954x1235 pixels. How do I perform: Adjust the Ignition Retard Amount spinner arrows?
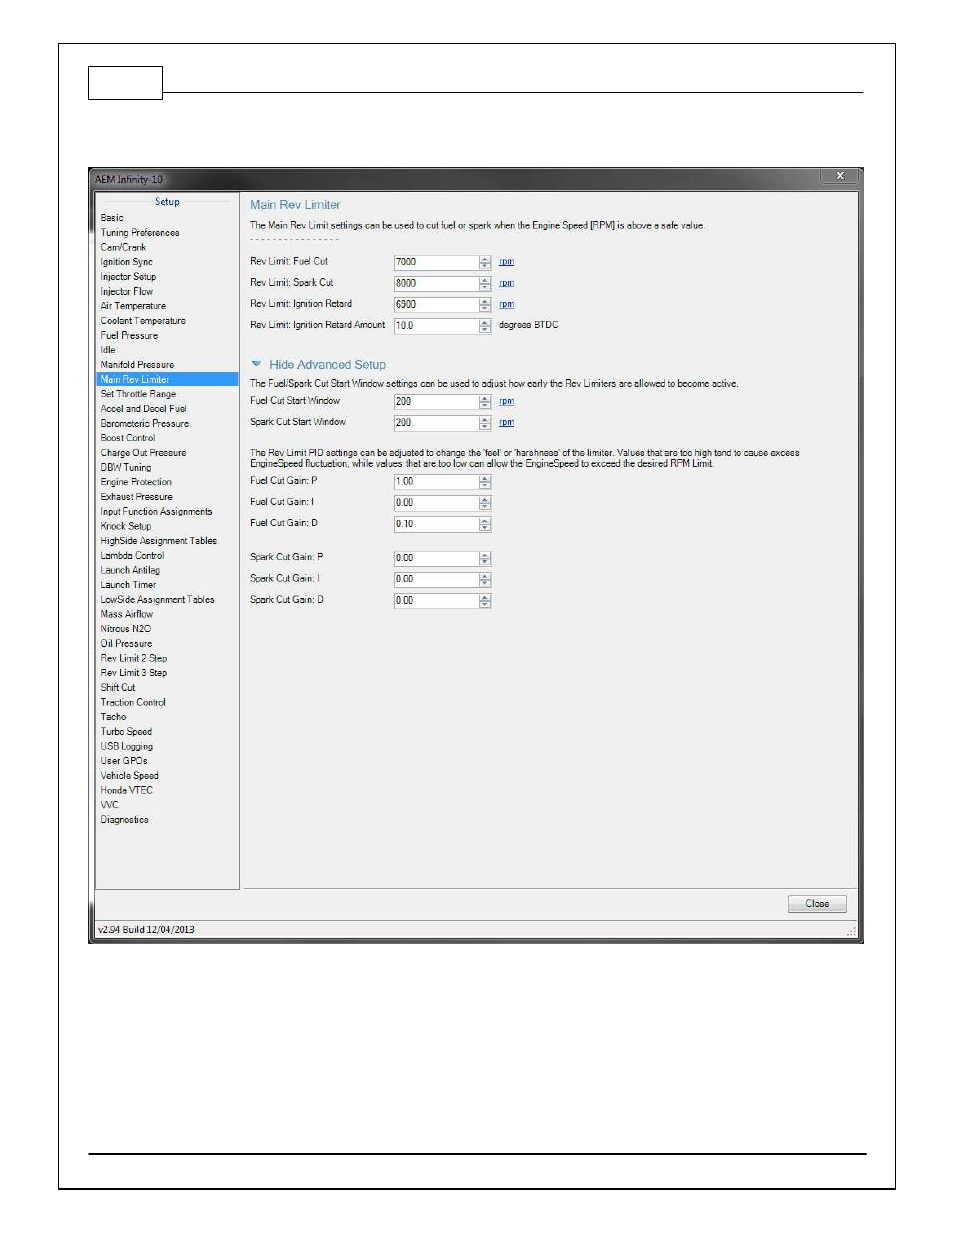point(485,325)
